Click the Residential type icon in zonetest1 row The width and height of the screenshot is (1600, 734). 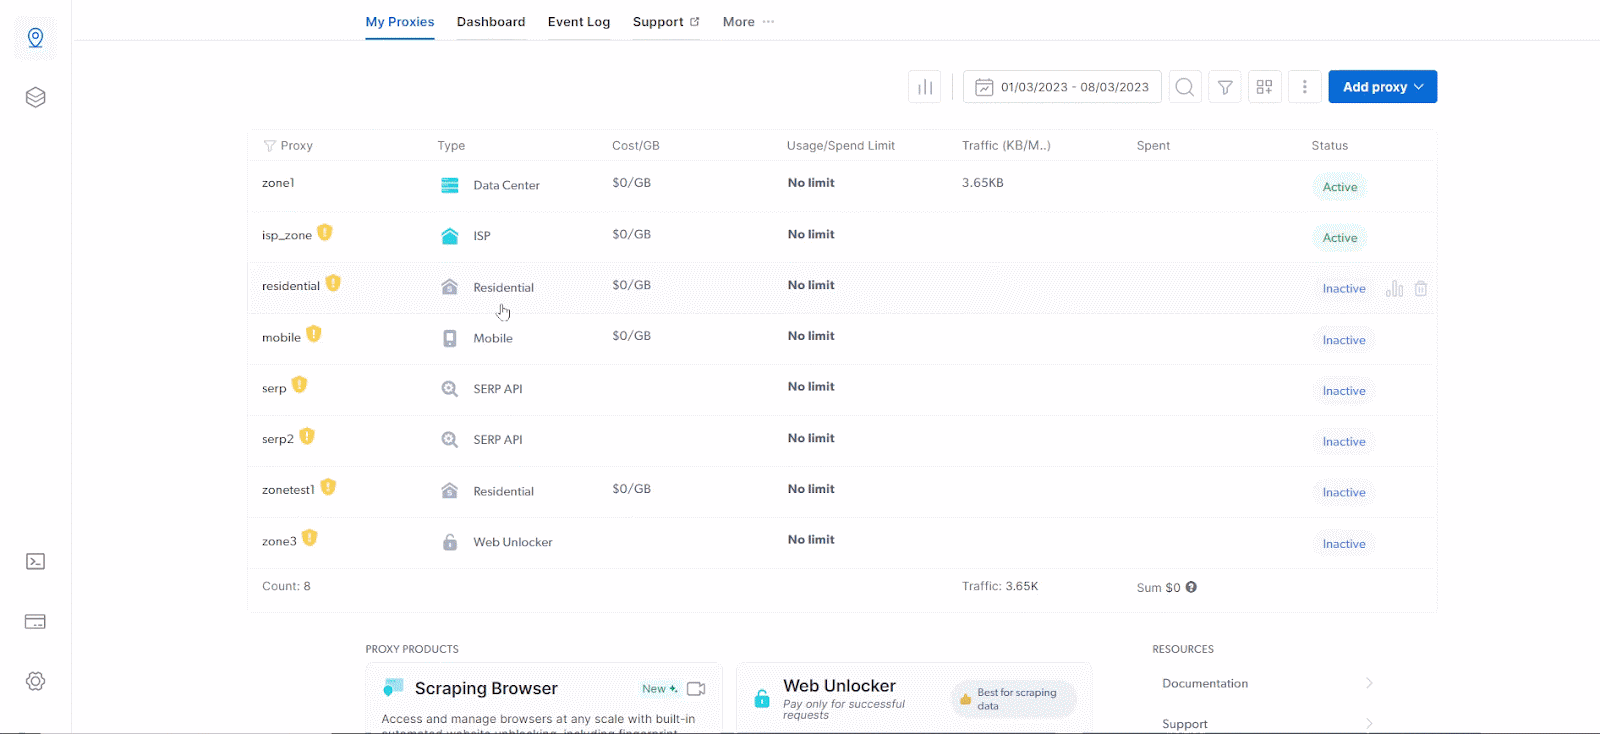point(450,491)
